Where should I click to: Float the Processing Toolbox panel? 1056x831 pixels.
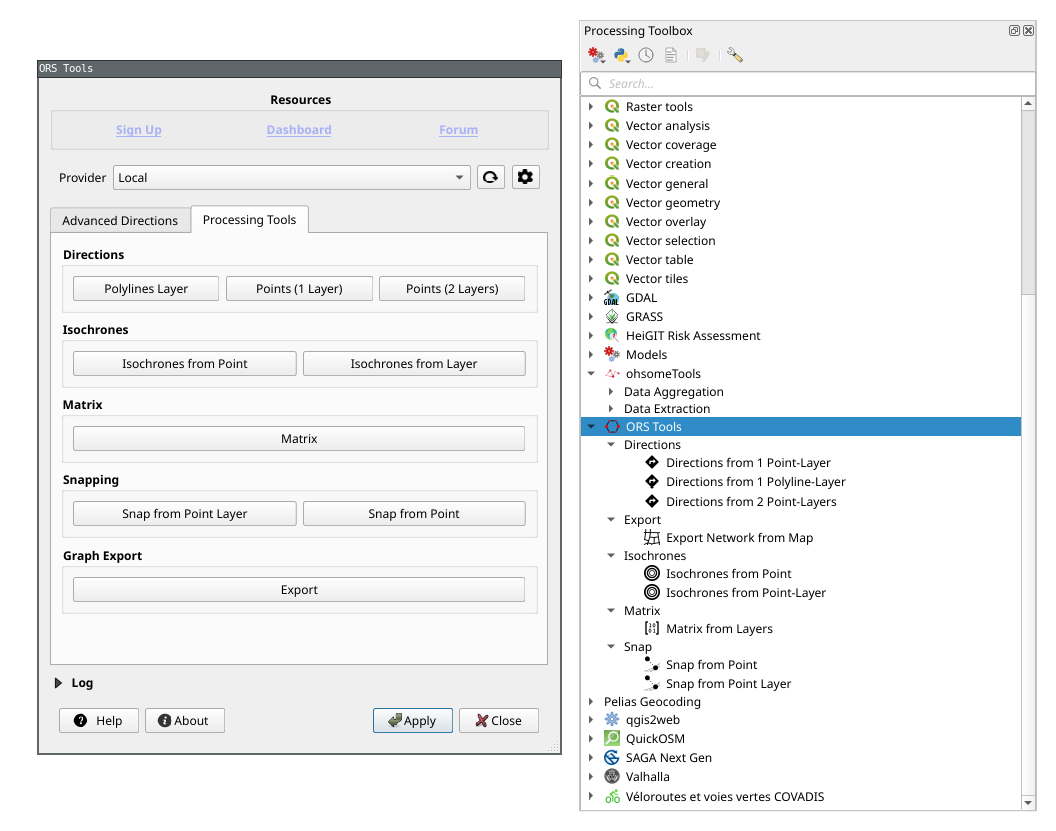coord(1014,31)
